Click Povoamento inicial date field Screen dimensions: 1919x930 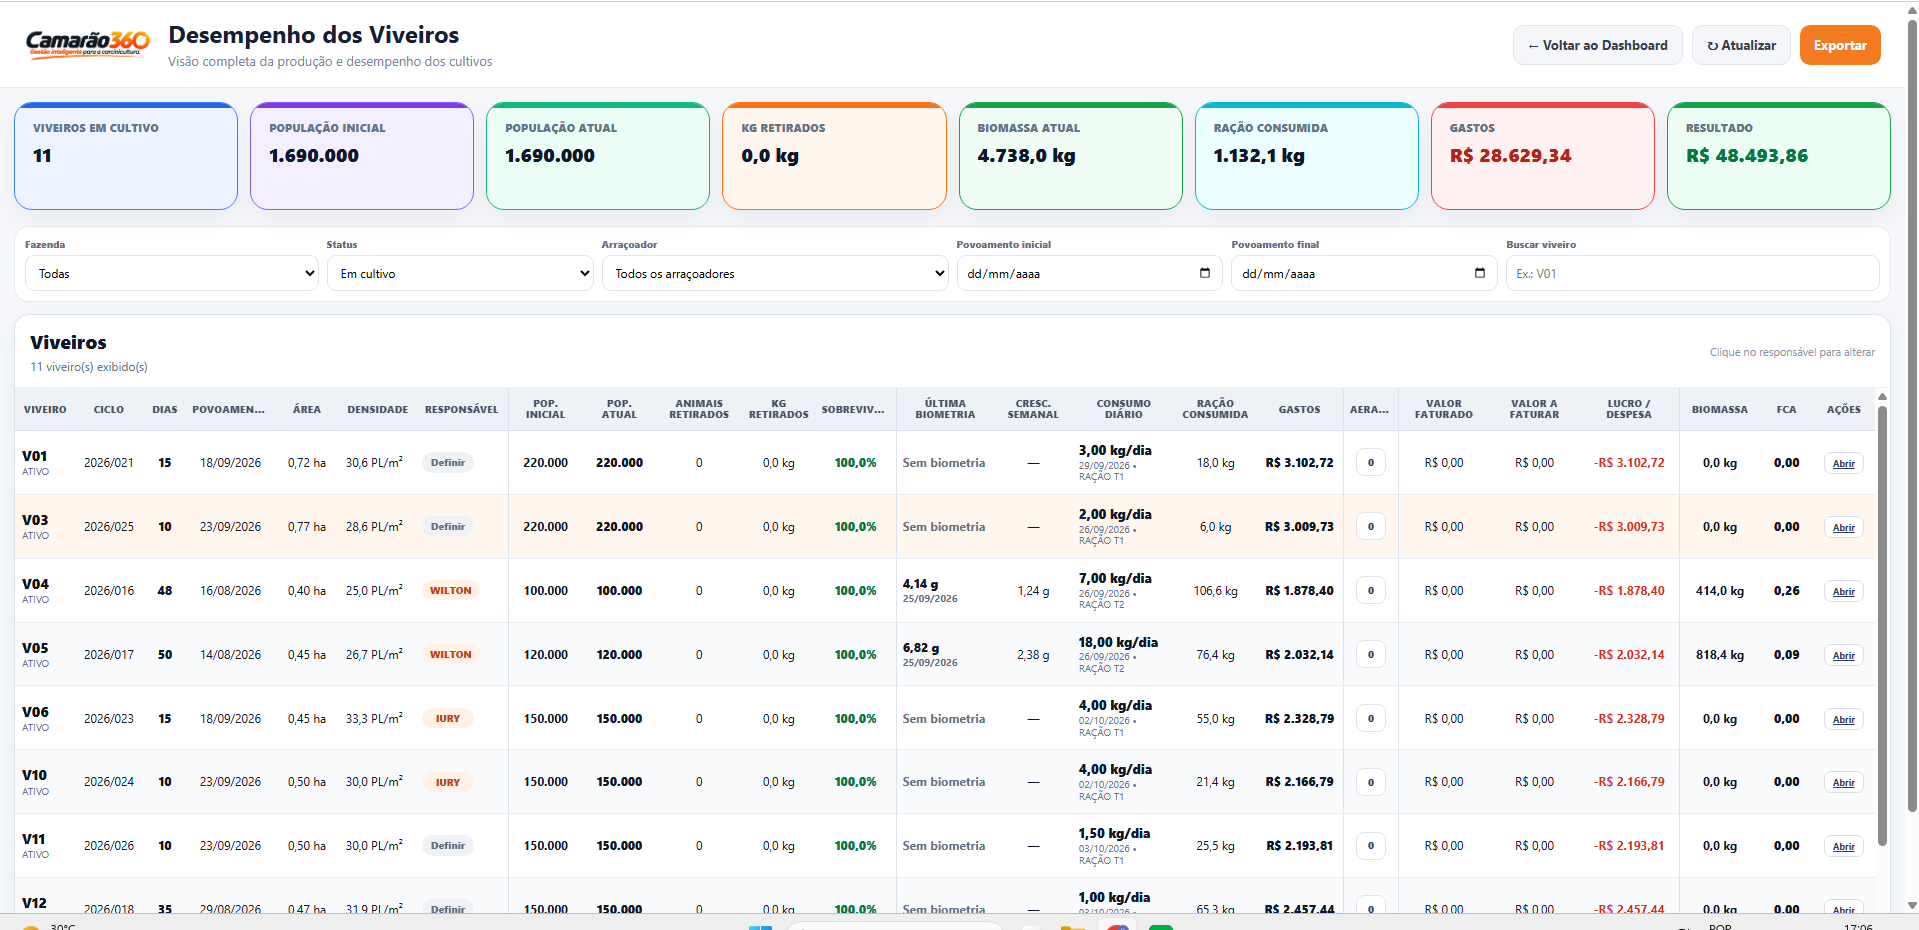pyautogui.click(x=1089, y=273)
